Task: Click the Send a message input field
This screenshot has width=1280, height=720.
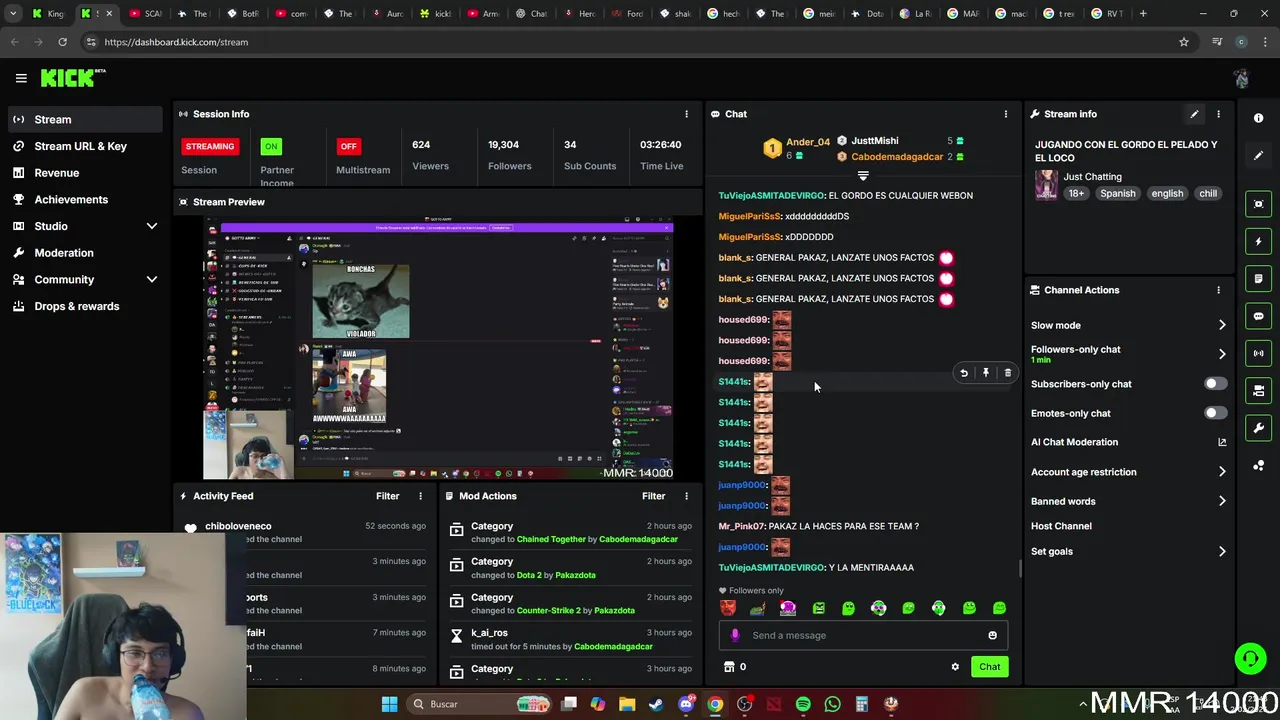Action: [x=863, y=635]
